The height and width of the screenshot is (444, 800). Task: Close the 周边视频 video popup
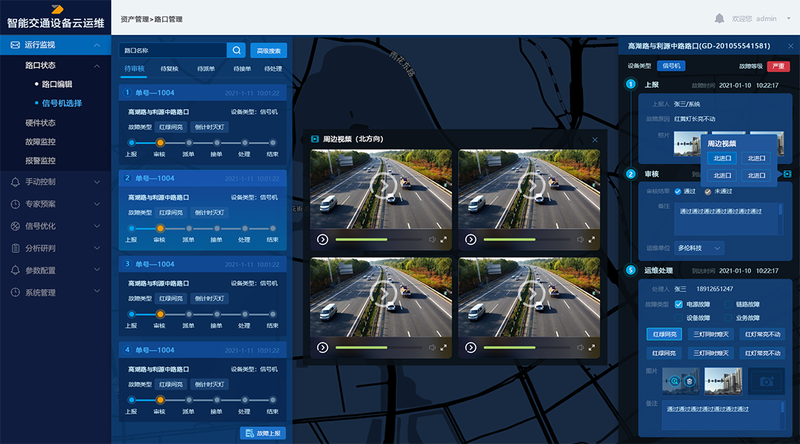click(x=595, y=139)
